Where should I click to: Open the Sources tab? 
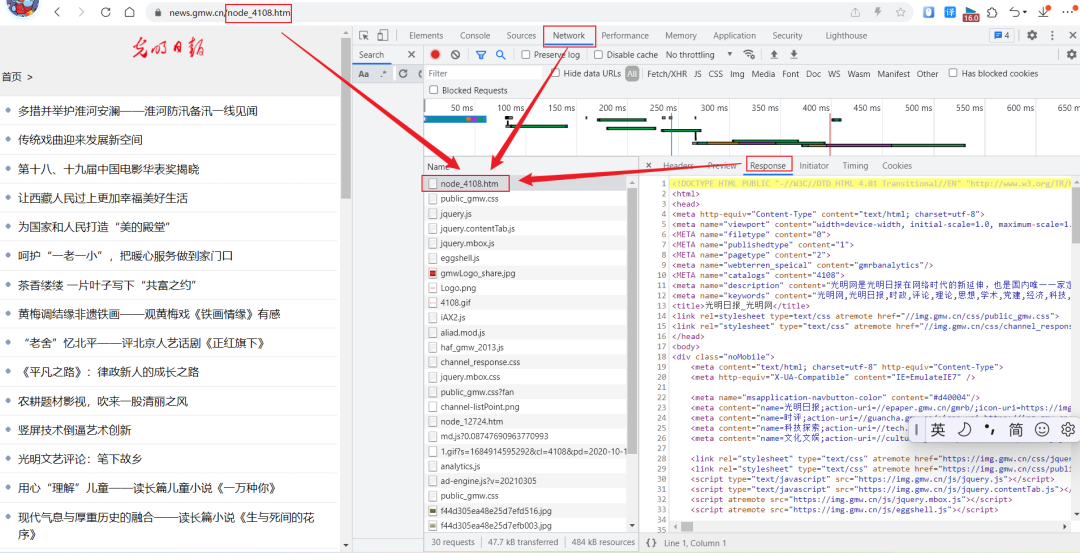point(521,36)
